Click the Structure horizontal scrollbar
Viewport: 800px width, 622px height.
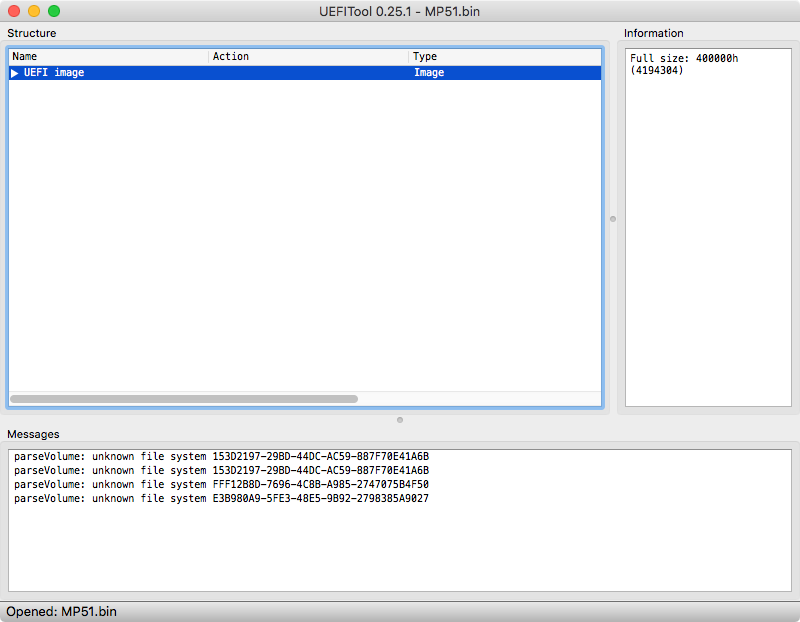184,399
